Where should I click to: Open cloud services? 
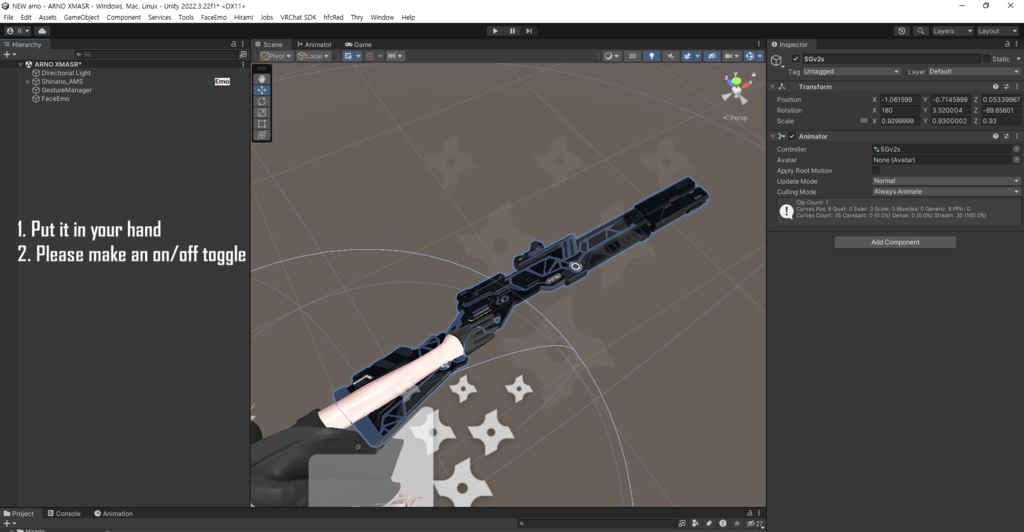click(42, 31)
